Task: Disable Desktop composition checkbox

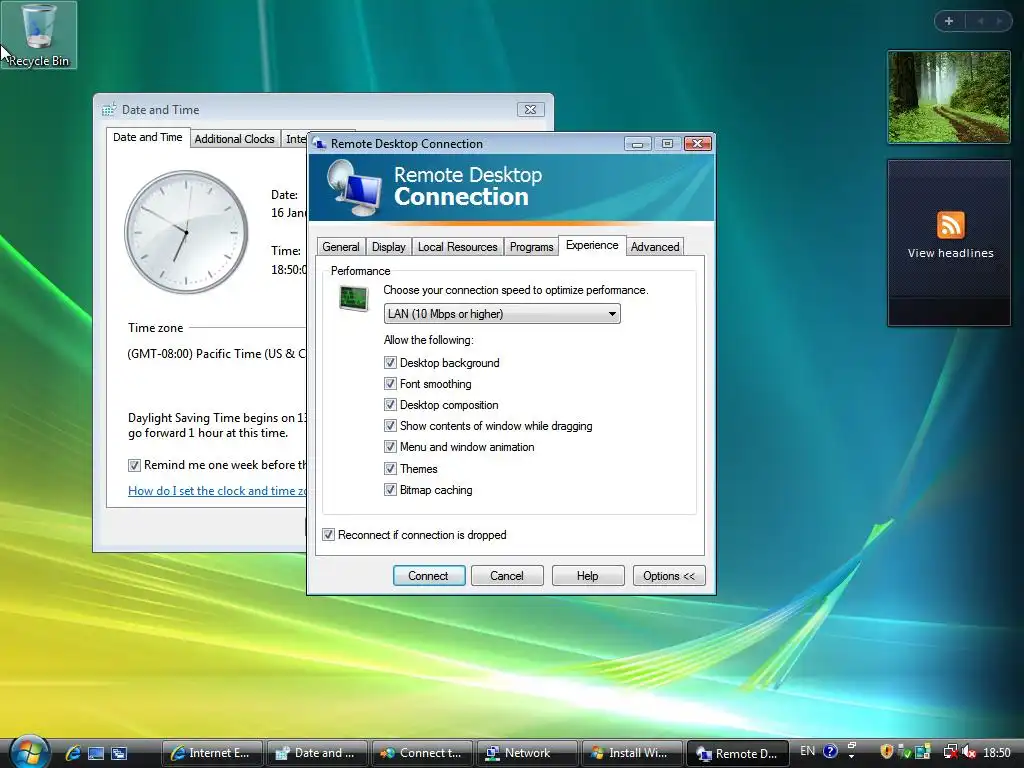Action: [x=390, y=405]
